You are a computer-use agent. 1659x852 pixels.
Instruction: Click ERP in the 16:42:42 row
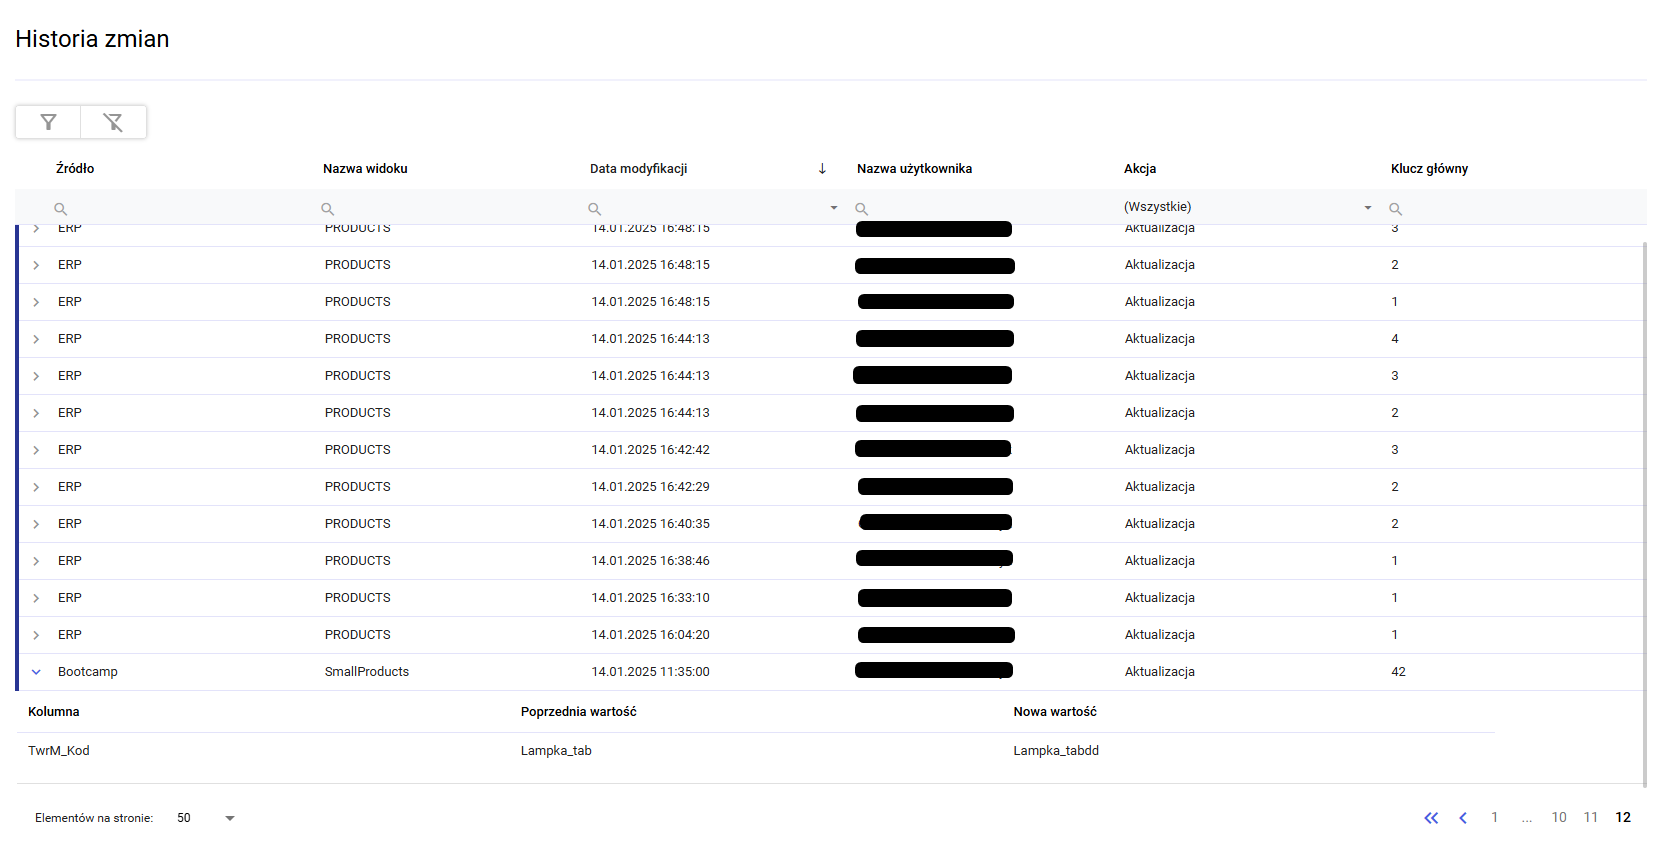point(70,450)
